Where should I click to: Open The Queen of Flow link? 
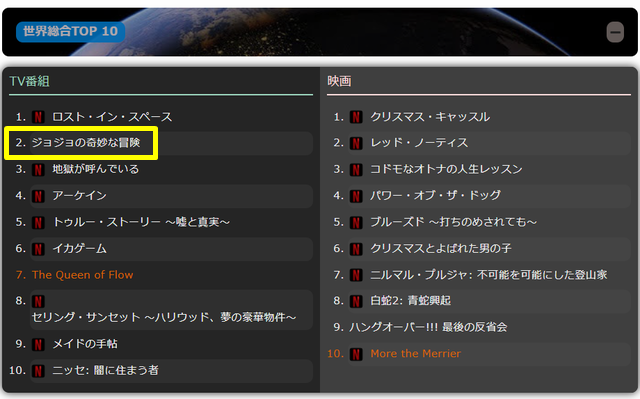click(x=82, y=275)
